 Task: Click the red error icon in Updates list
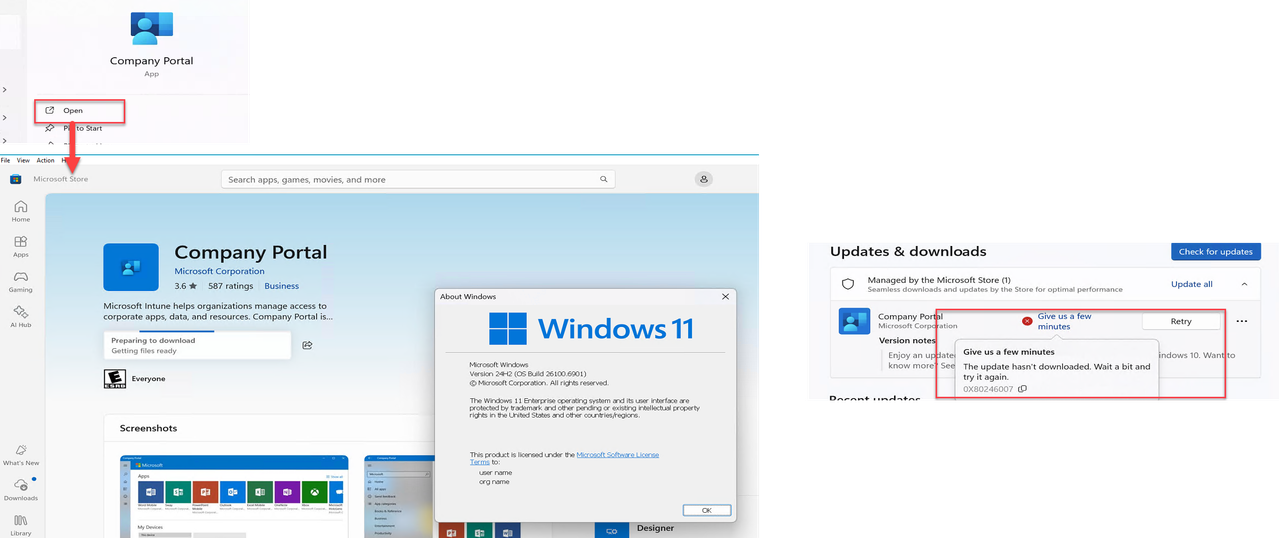1027,321
